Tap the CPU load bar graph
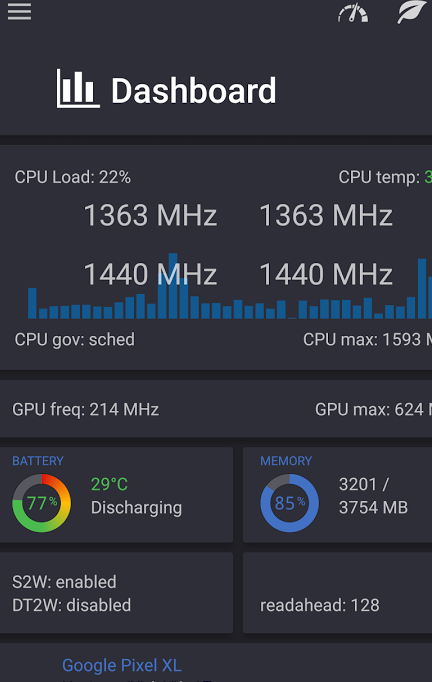Image resolution: width=432 pixels, height=682 pixels. 230,287
